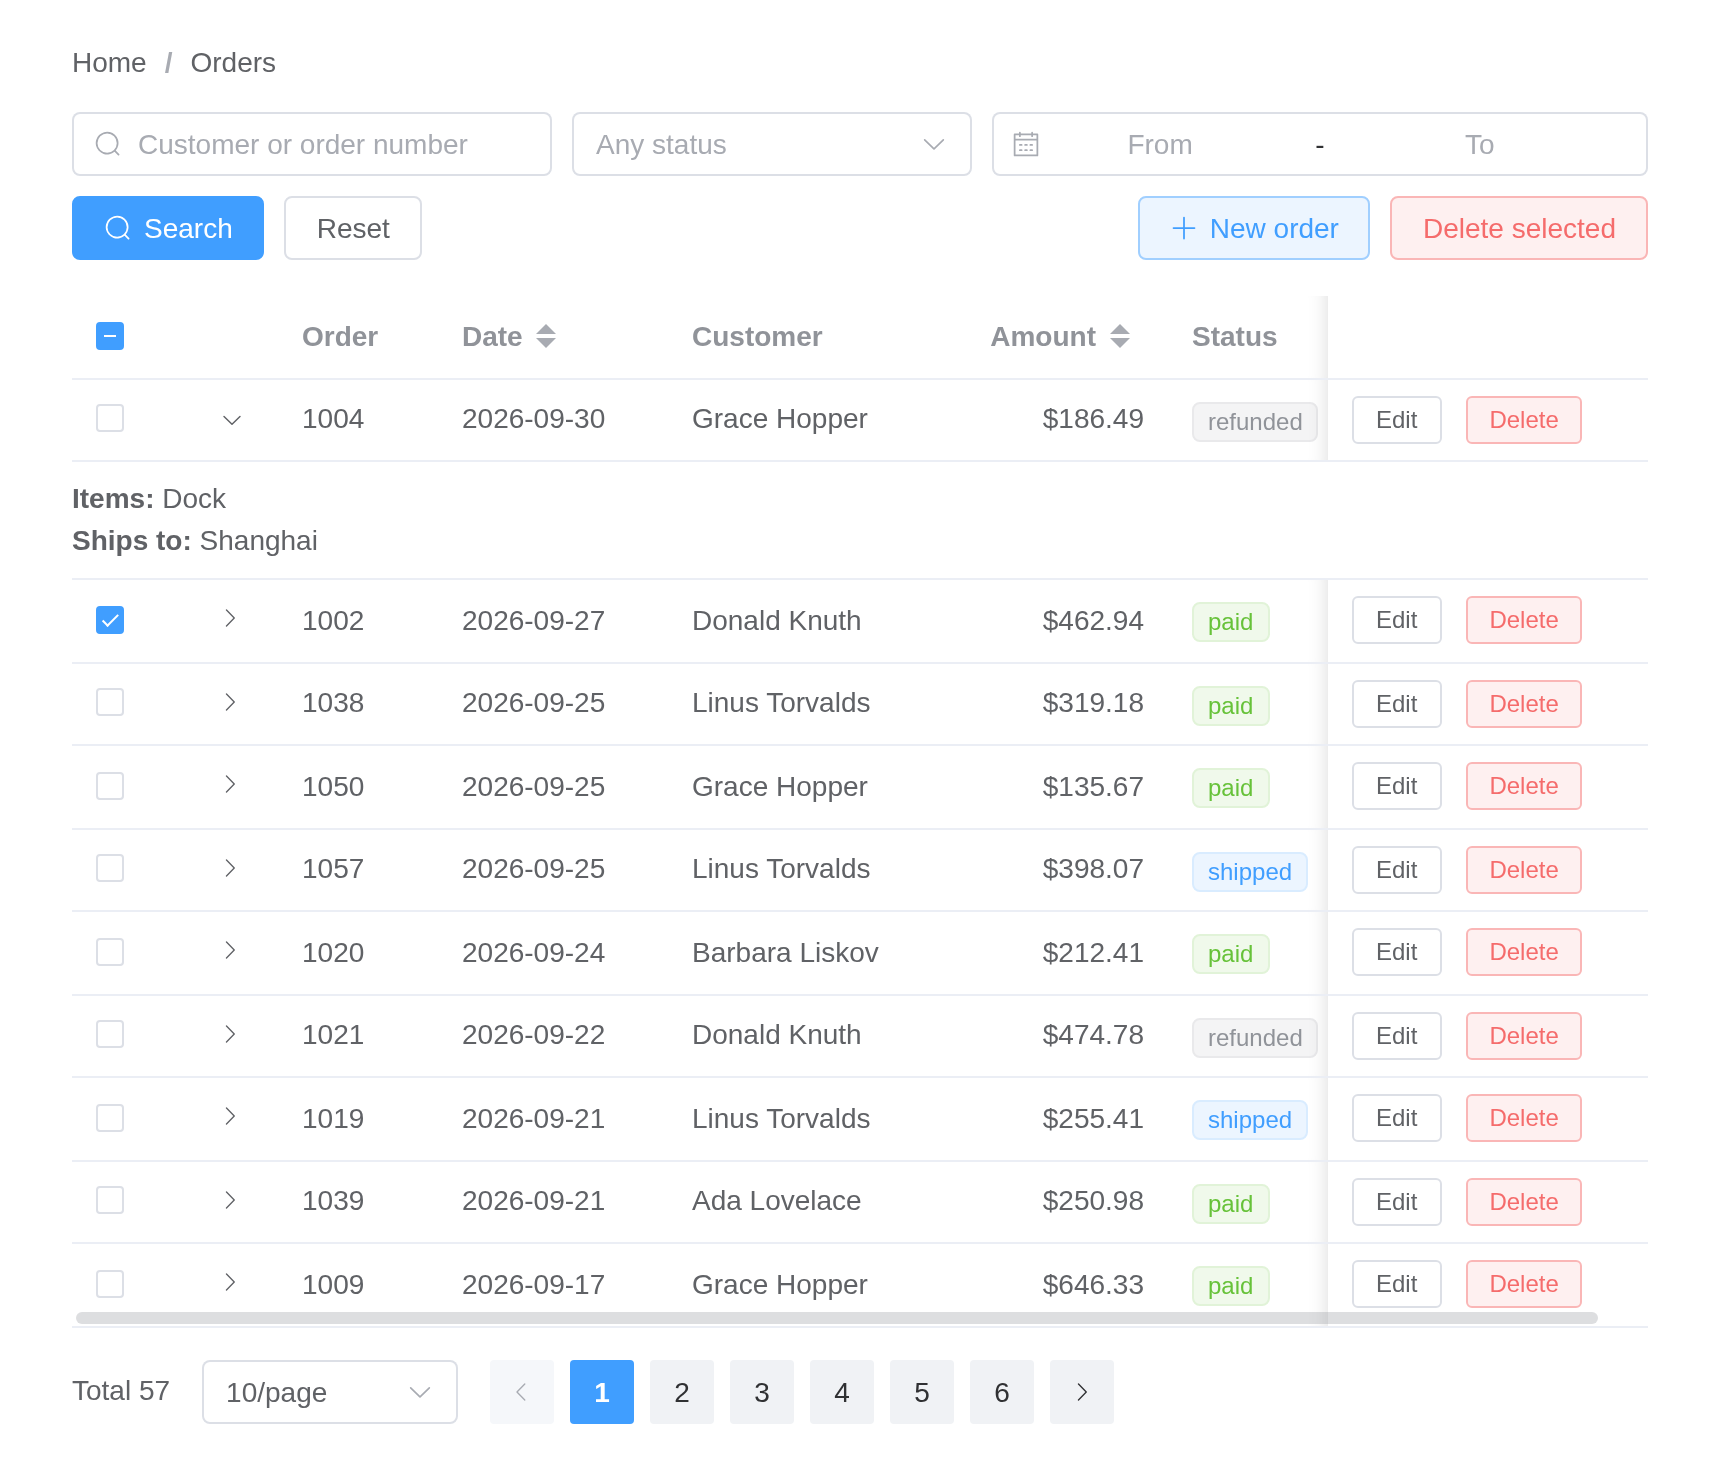Click amount $646.33
Viewport: 1720px width, 1470px height.
[x=1092, y=1284]
